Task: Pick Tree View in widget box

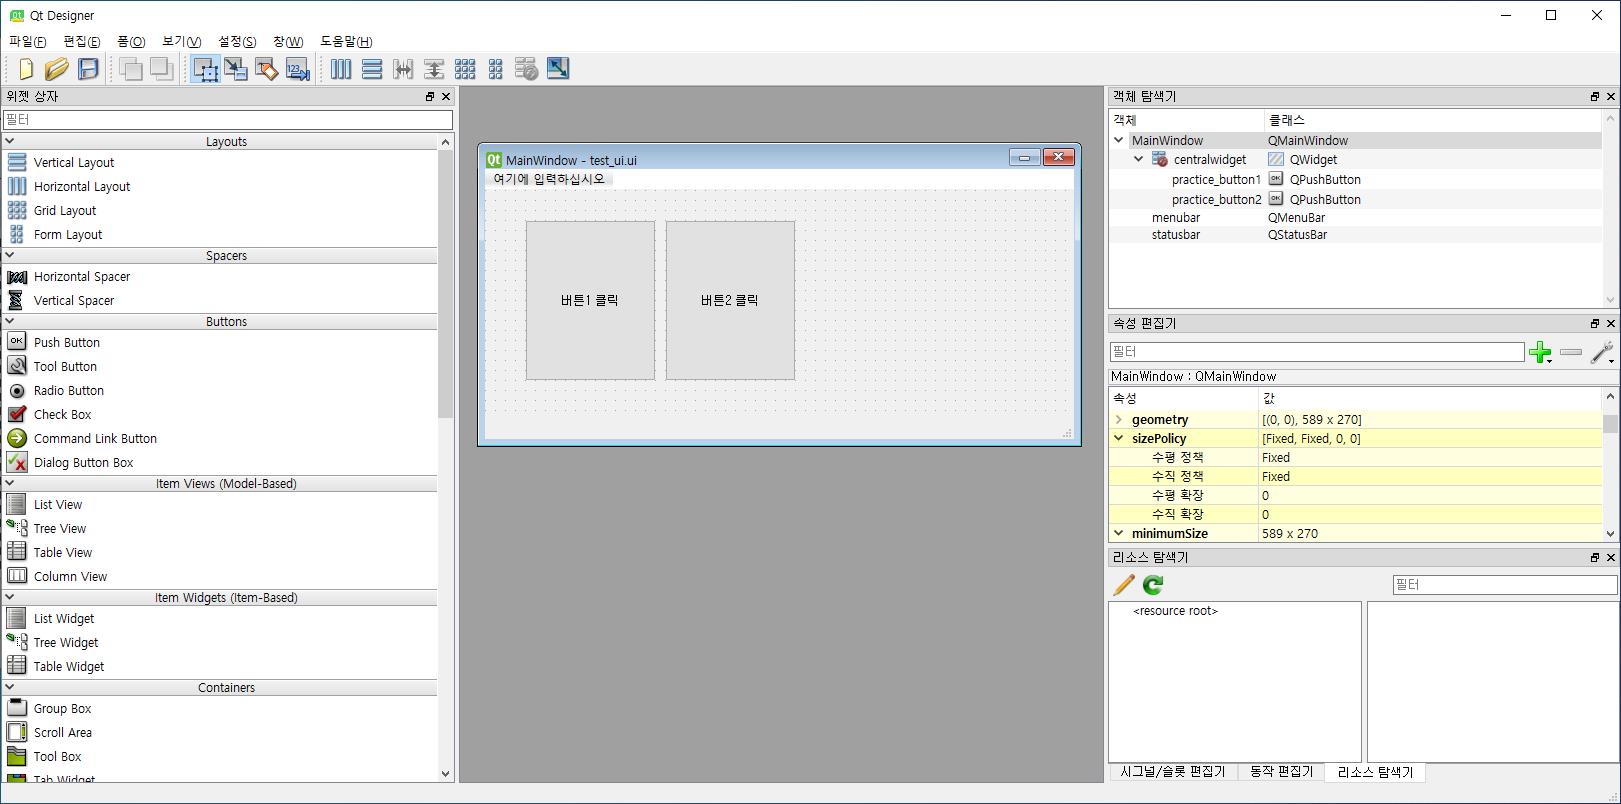Action: coord(60,528)
